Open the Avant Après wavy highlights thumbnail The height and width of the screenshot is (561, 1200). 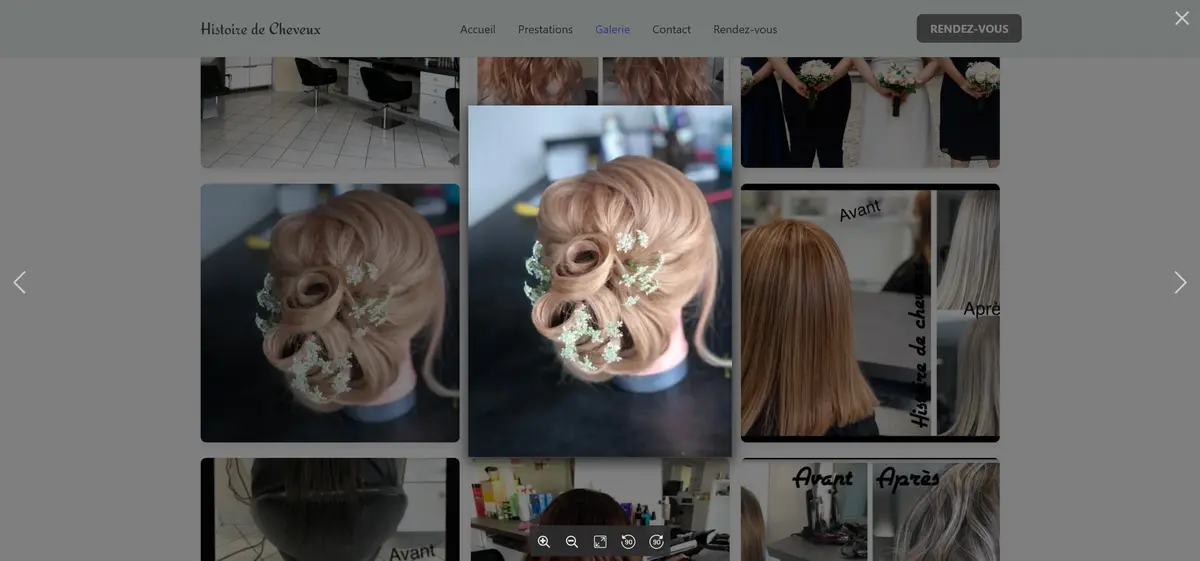(870, 509)
